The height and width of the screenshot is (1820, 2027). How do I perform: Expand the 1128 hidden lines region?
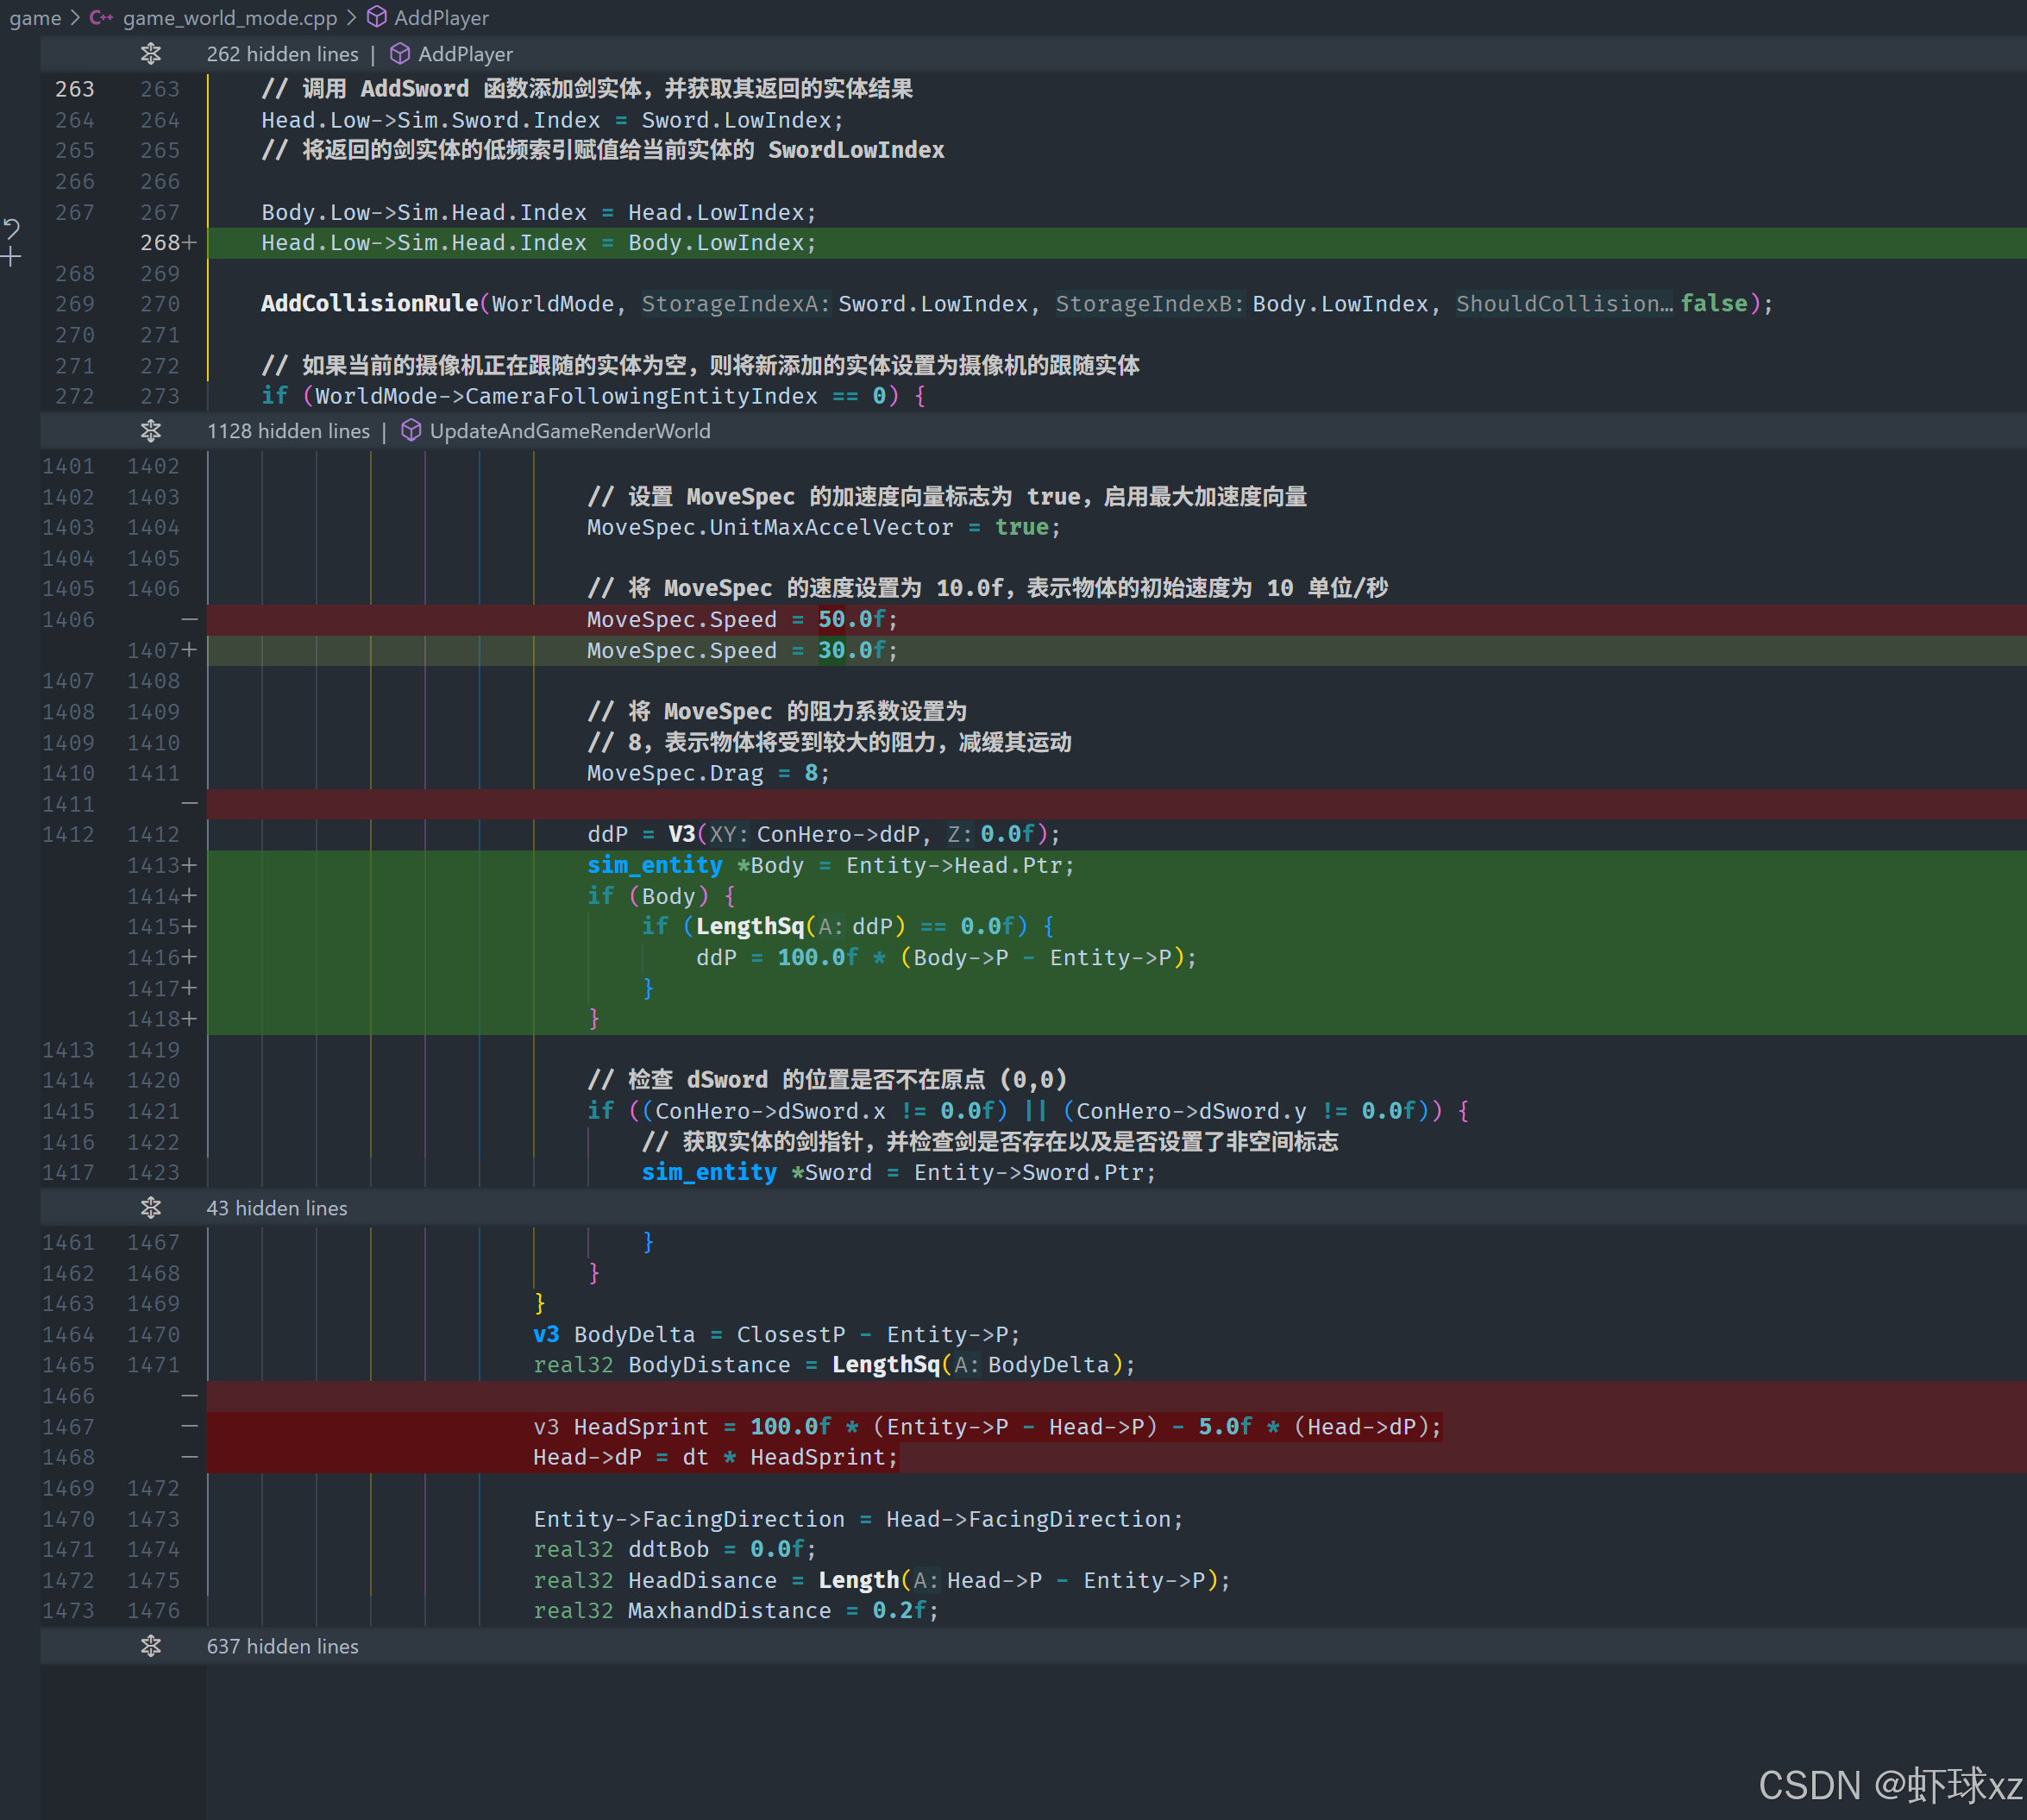(288, 431)
